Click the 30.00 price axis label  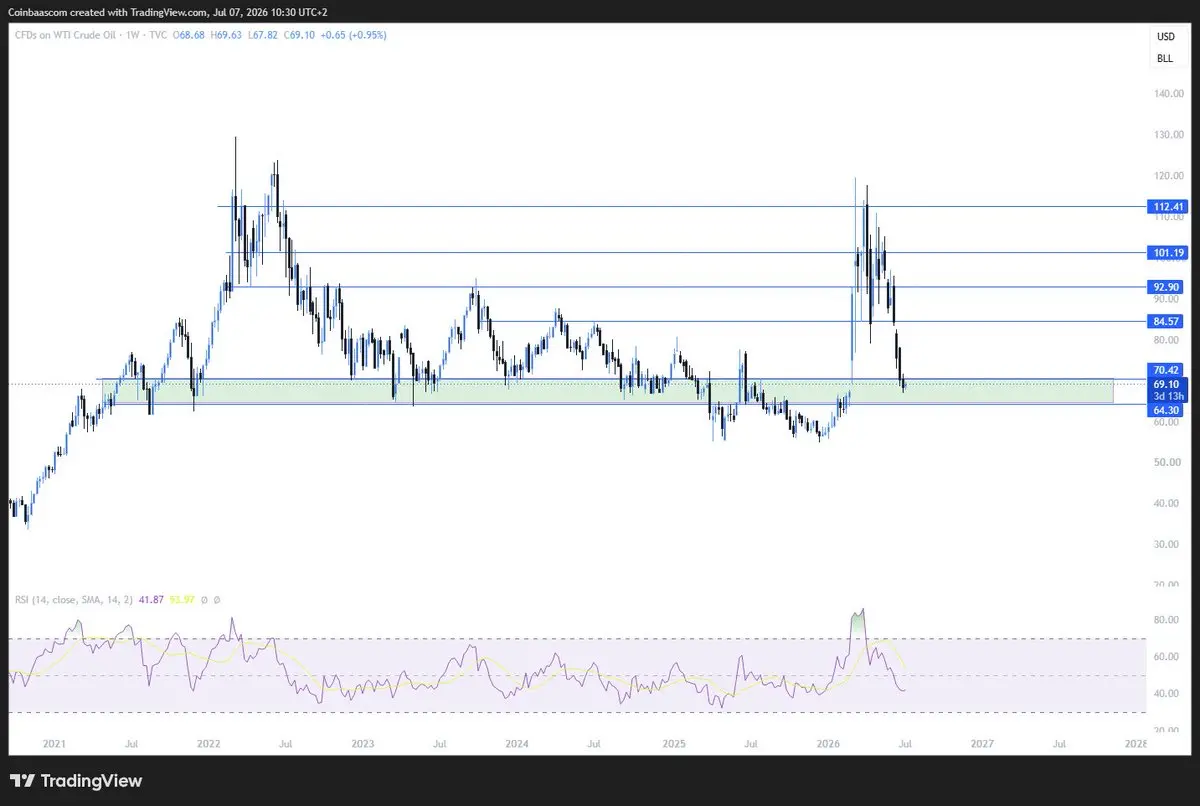(1168, 545)
